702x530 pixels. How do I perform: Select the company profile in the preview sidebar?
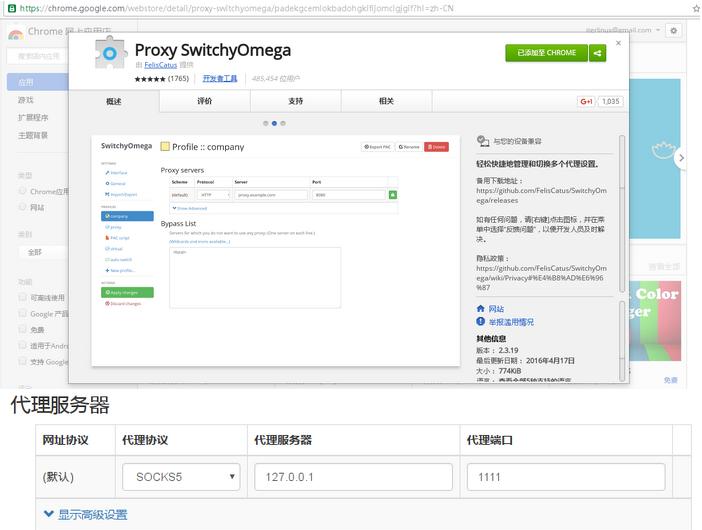coord(127,216)
